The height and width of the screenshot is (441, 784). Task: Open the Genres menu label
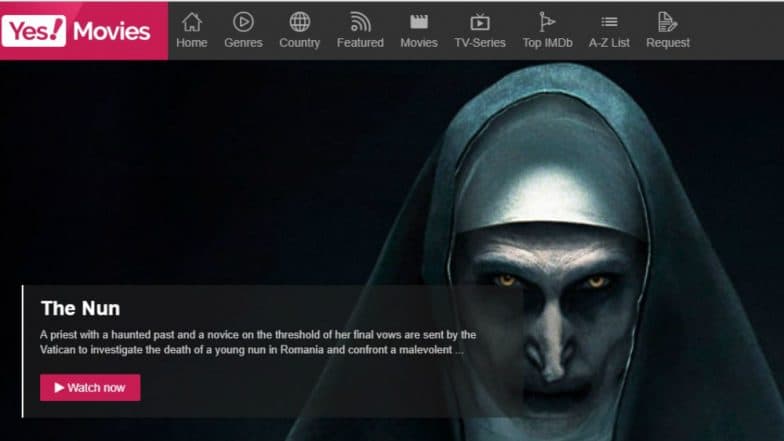pos(244,43)
